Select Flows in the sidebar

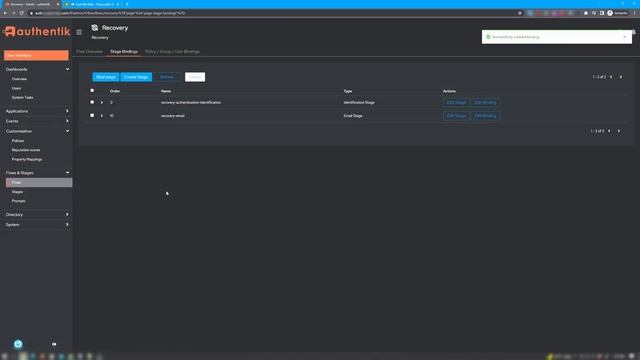(x=39, y=182)
